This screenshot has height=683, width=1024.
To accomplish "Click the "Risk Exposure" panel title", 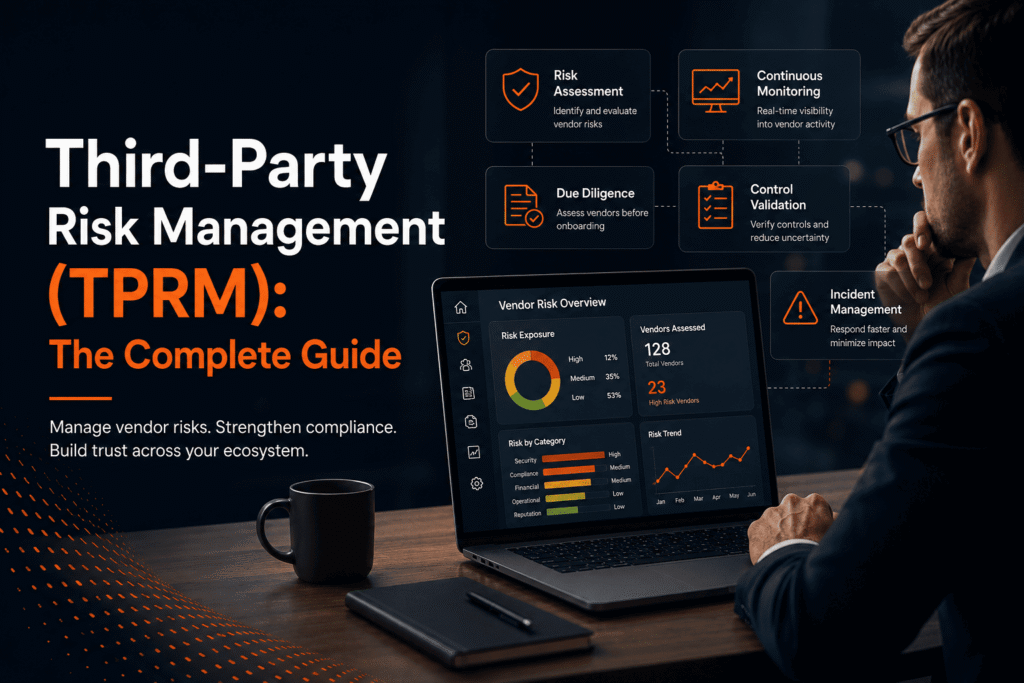I will click(x=528, y=335).
